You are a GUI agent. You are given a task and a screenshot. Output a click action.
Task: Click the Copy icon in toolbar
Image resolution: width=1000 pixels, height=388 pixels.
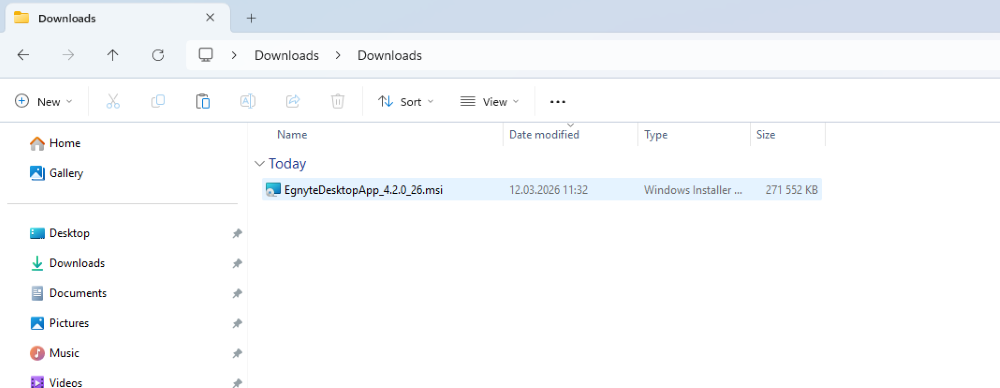click(x=158, y=101)
